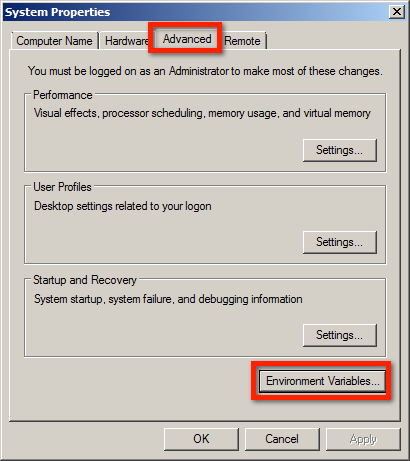Click the greyed-out Apply button
Screen dimensions: 410x461
click(x=363, y=439)
